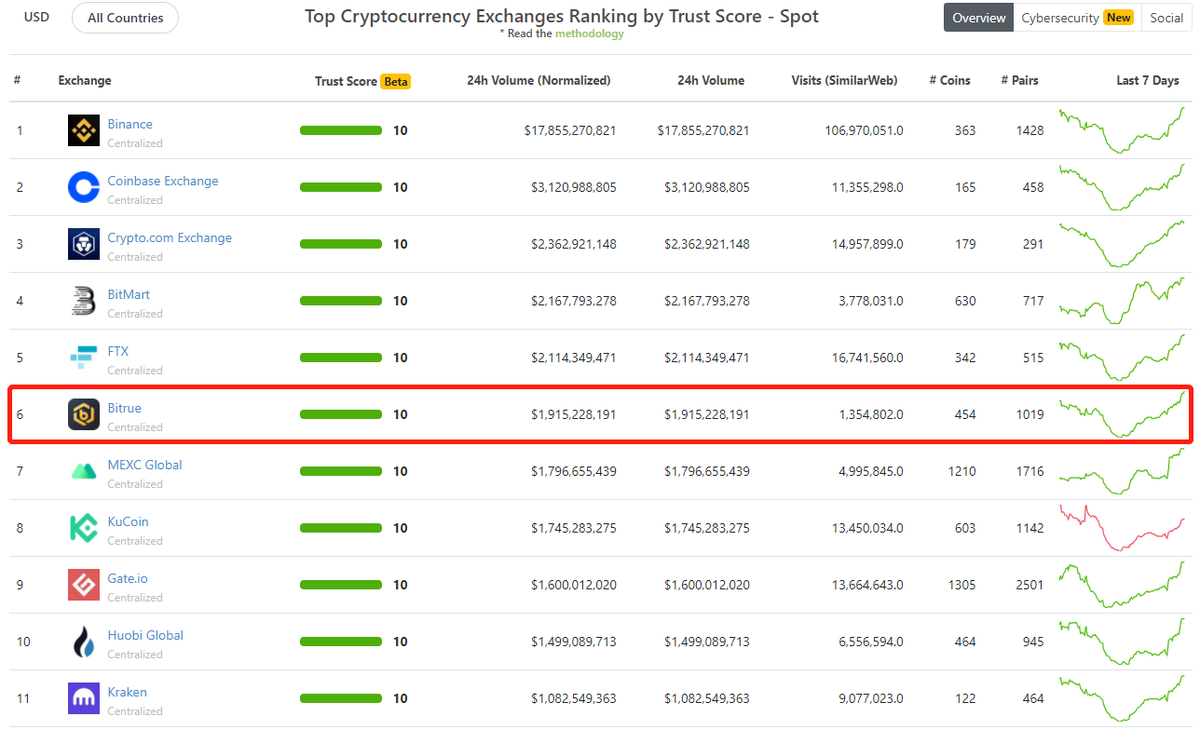Sort by Visits (SimilarWeb) header
The height and width of the screenshot is (730, 1200).
click(845, 81)
